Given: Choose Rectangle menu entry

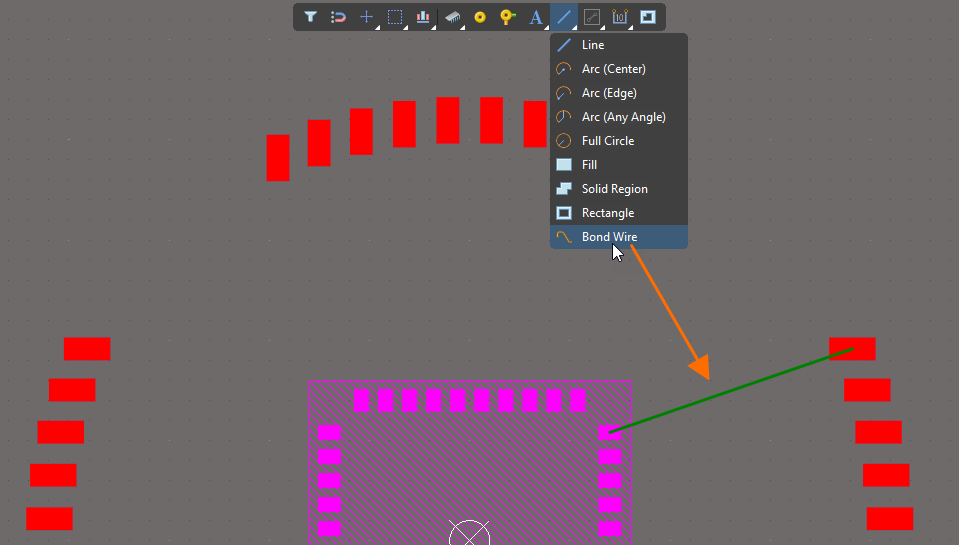Looking at the screenshot, I should pyautogui.click(x=619, y=213).
